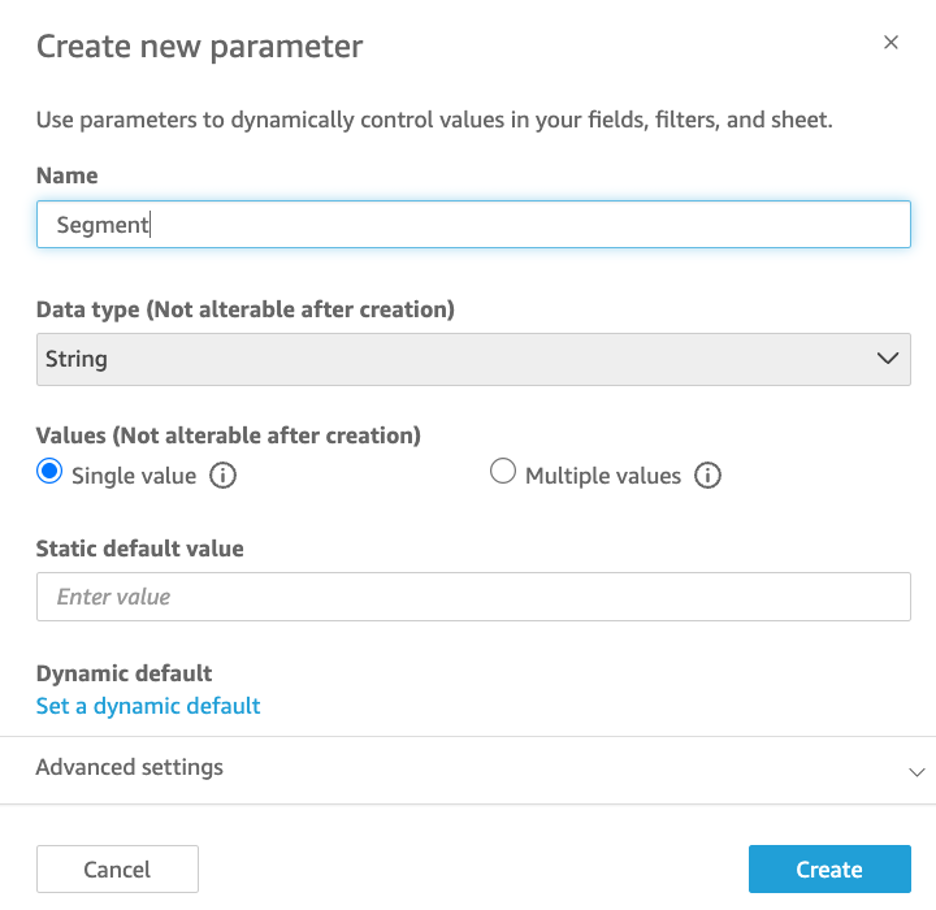Click the 'Multiple values' label text
This screenshot has width=936, height=910.
coord(602,476)
